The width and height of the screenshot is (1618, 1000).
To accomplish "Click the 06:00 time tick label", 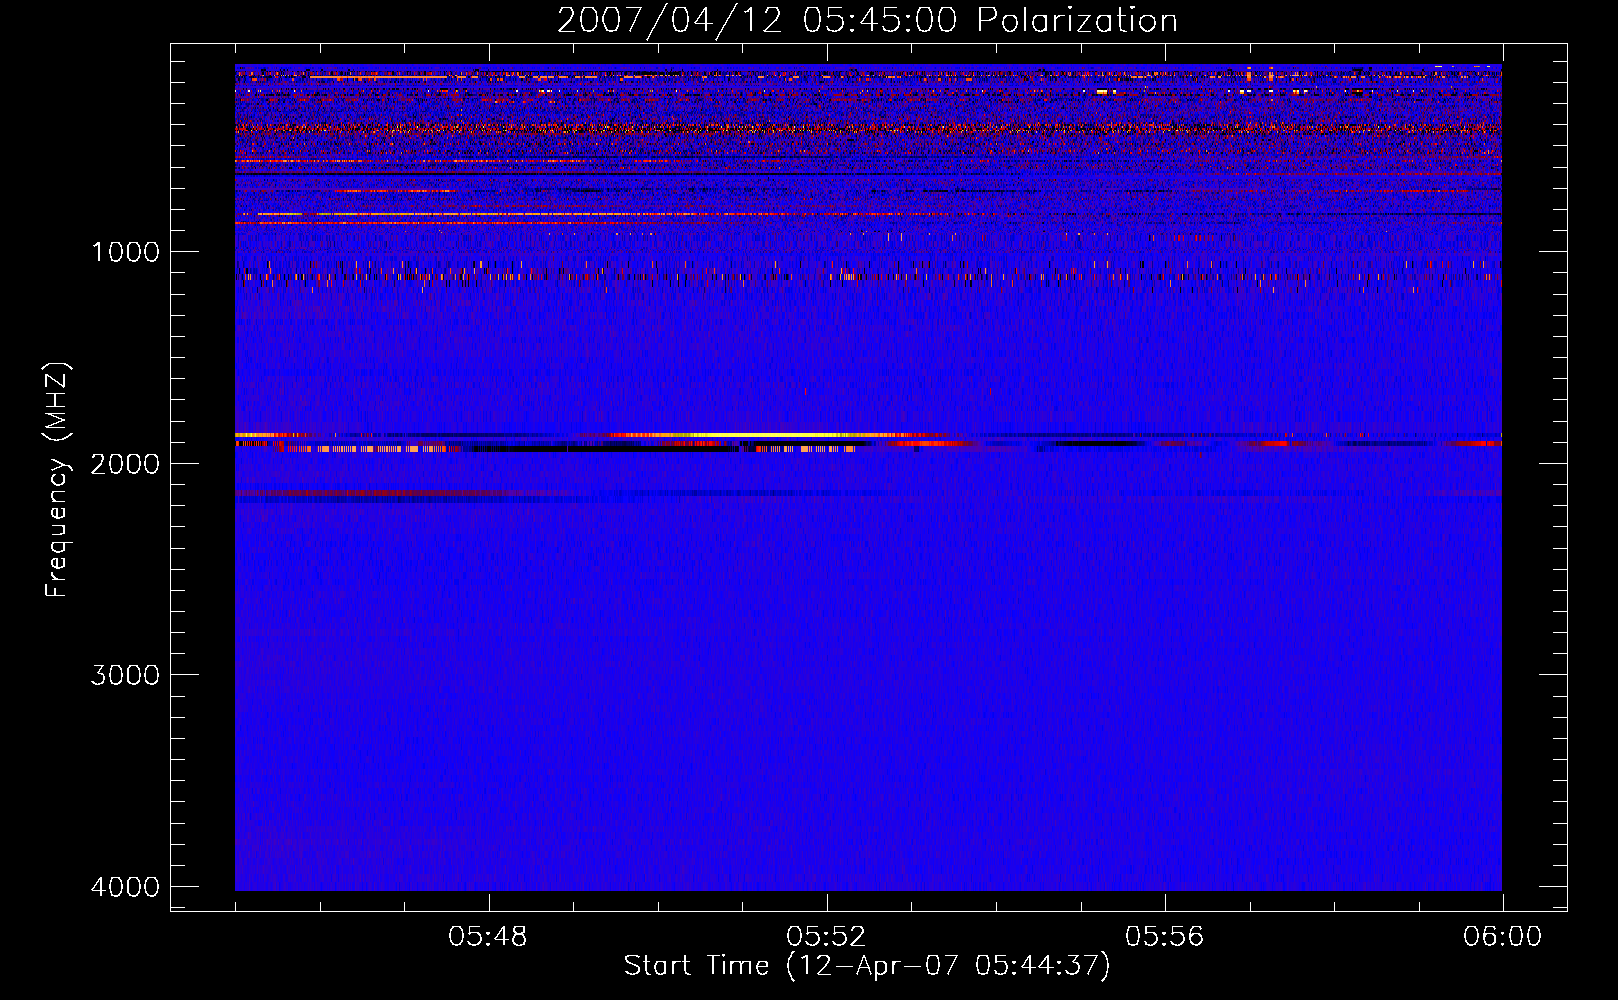I will tap(1502, 937).
